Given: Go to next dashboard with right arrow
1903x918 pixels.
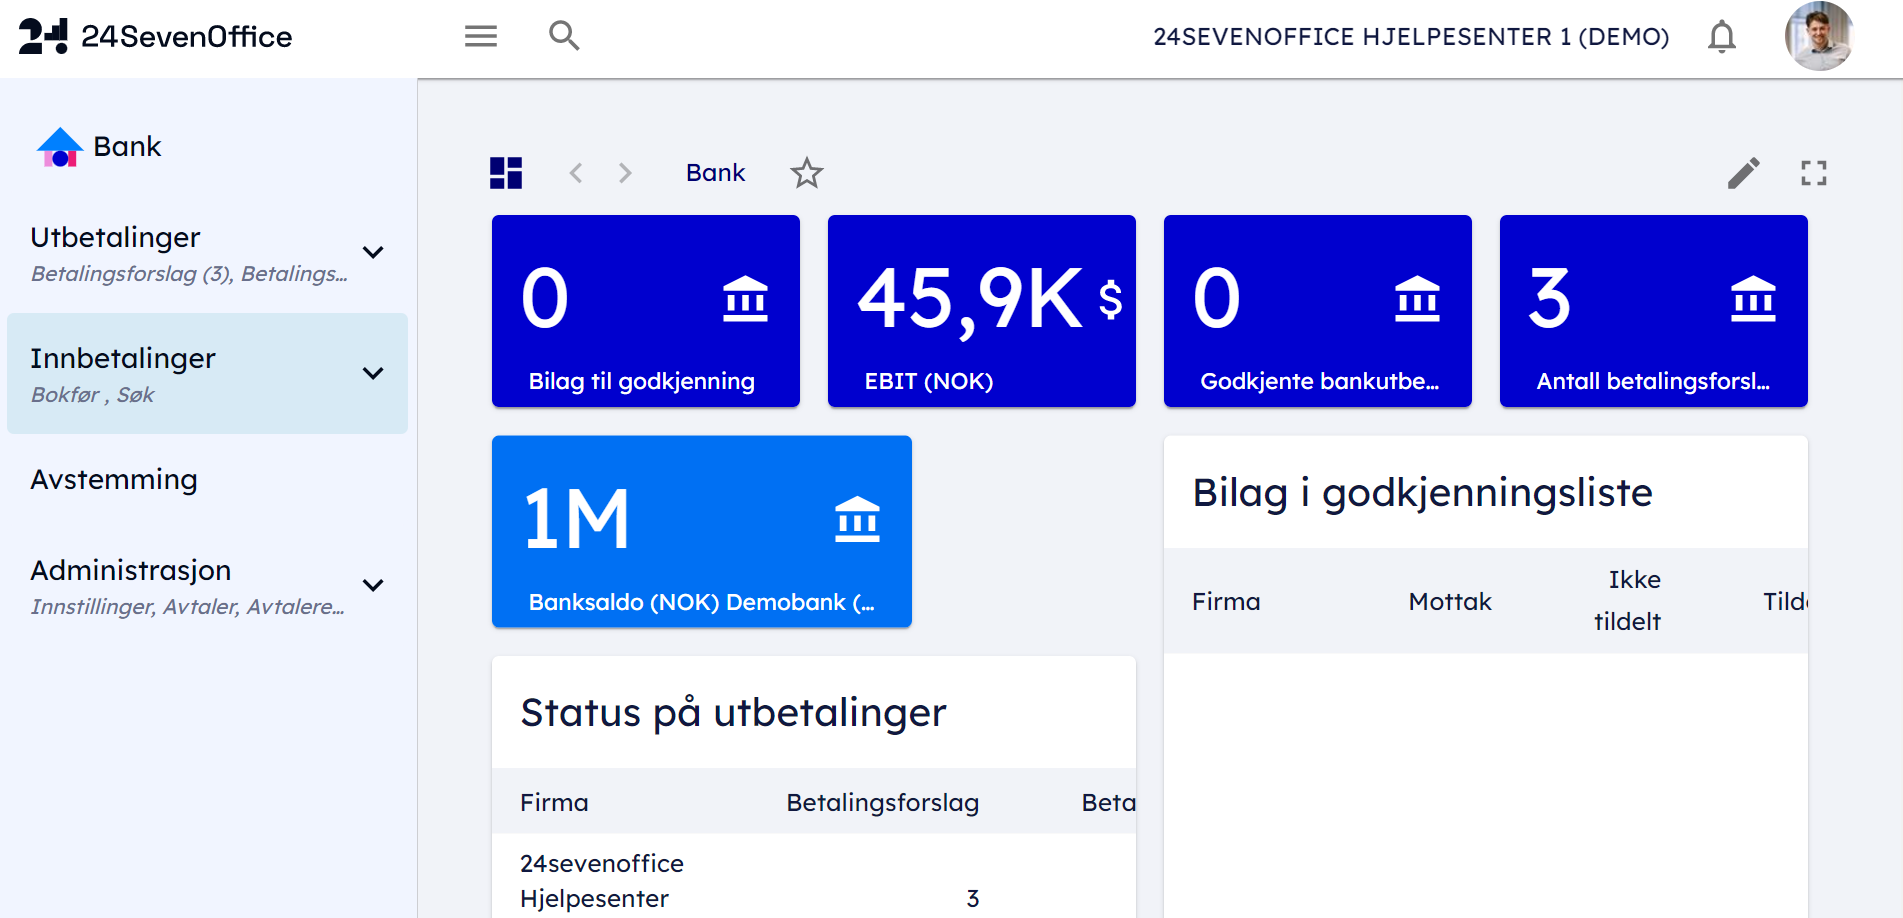Looking at the screenshot, I should [625, 173].
